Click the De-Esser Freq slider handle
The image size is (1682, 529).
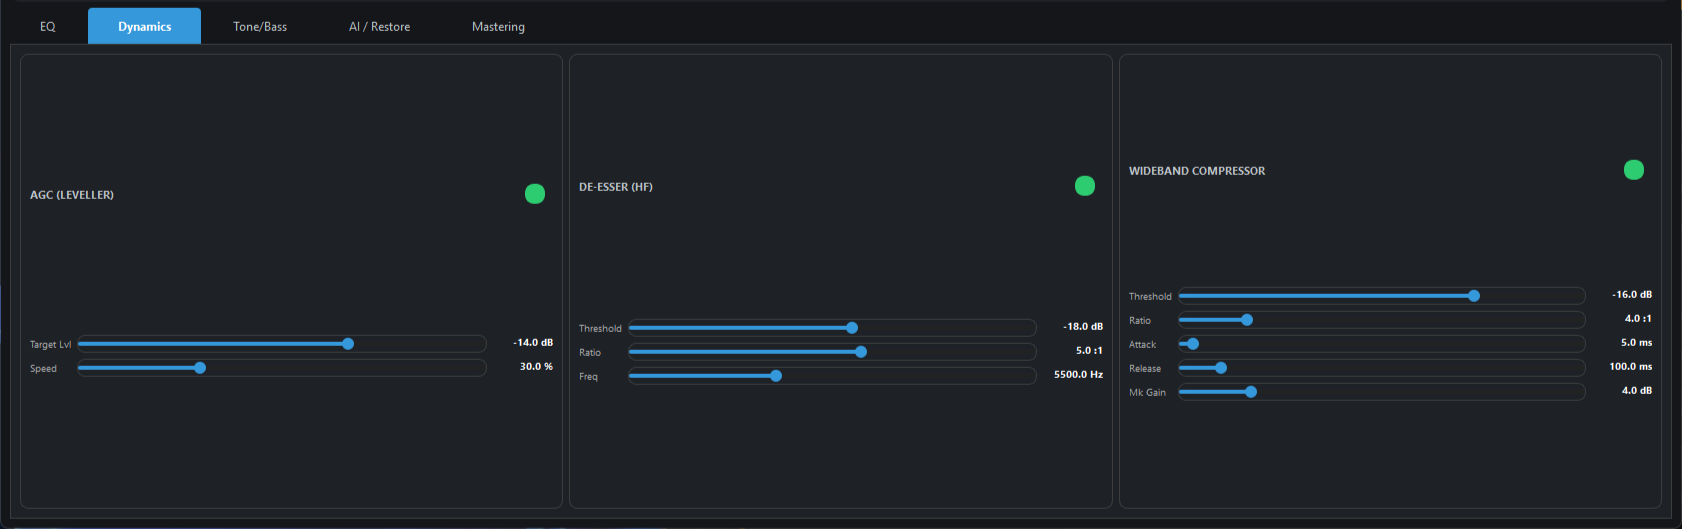point(776,376)
